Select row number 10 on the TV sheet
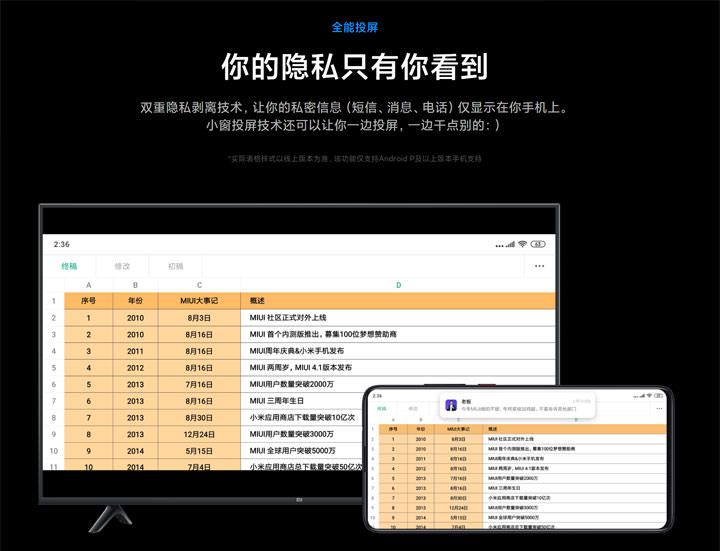The width and height of the screenshot is (720, 551). pos(54,451)
